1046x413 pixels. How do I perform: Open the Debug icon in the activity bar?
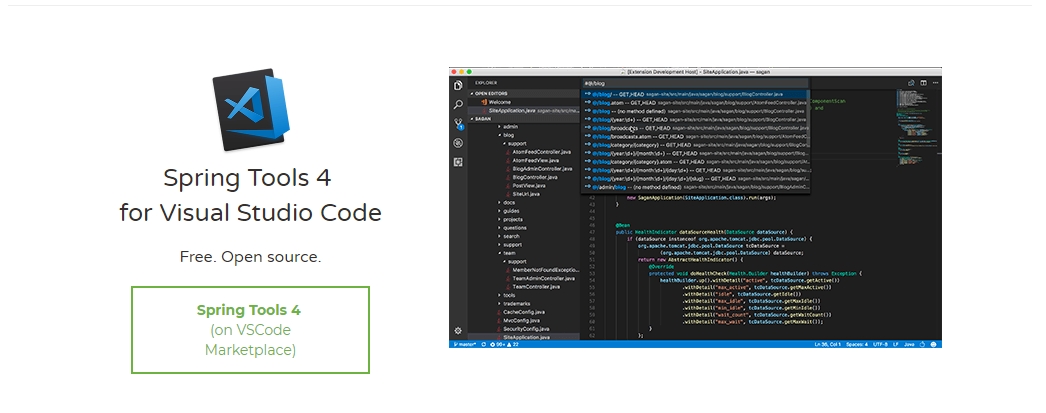tap(458, 143)
